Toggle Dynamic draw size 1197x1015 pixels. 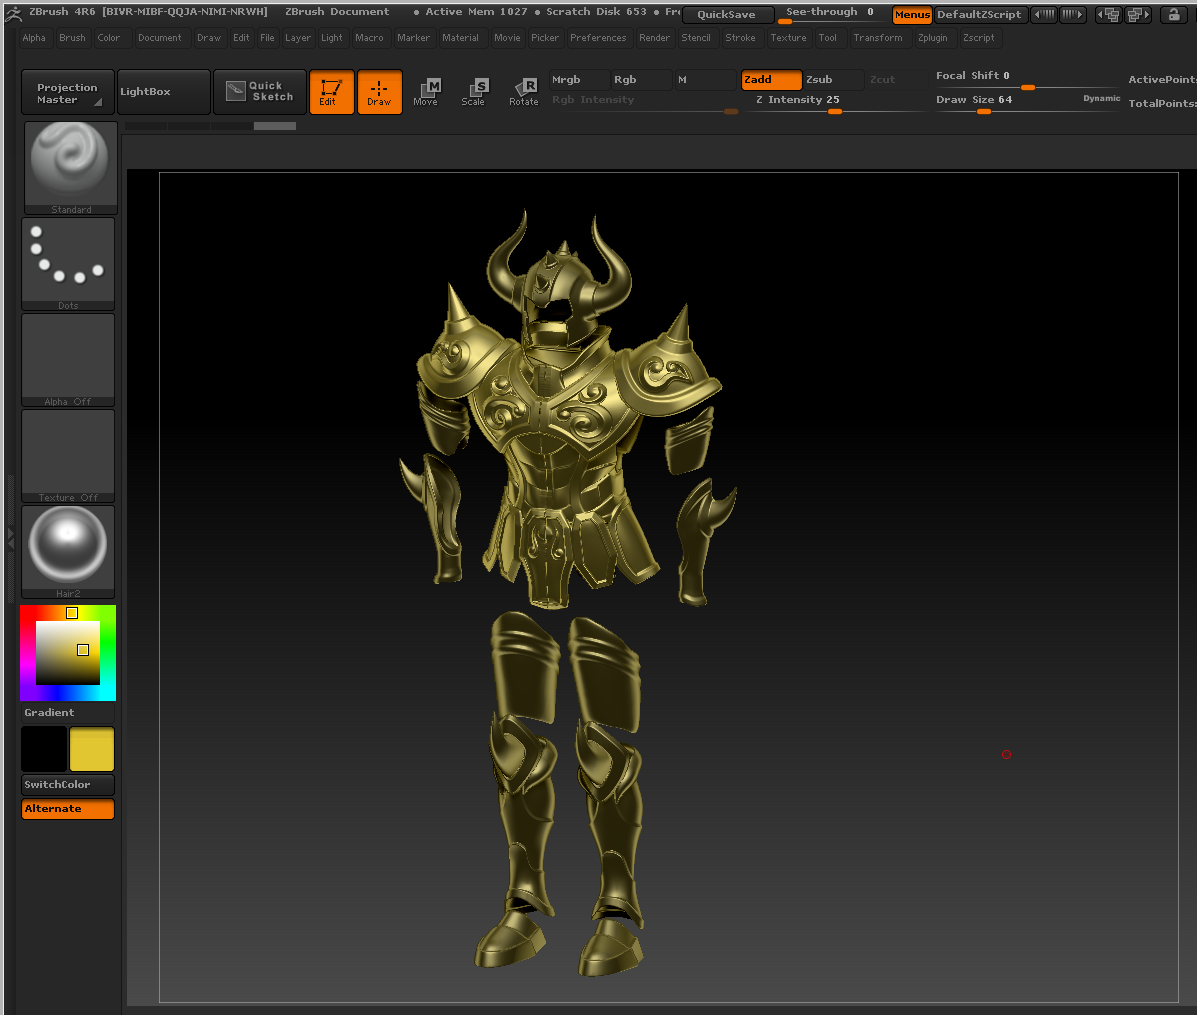coord(1102,98)
